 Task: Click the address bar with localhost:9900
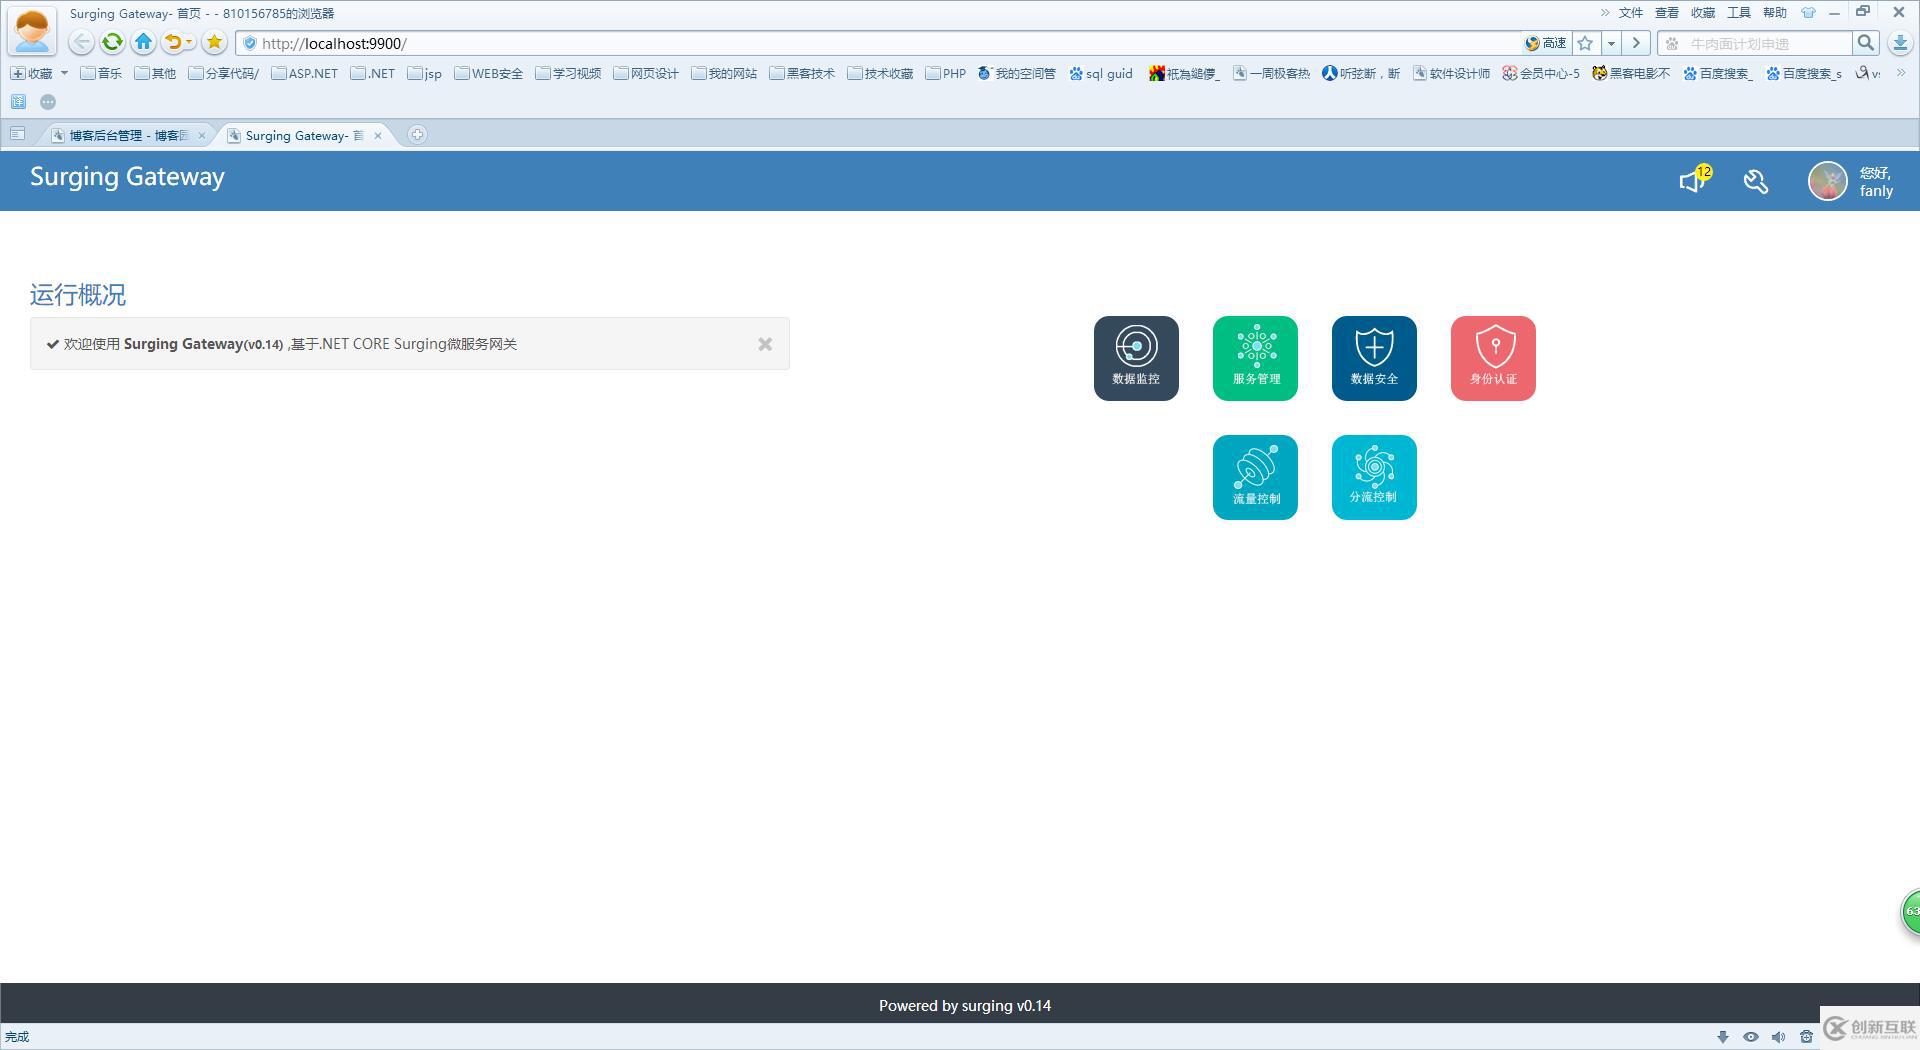[880, 43]
